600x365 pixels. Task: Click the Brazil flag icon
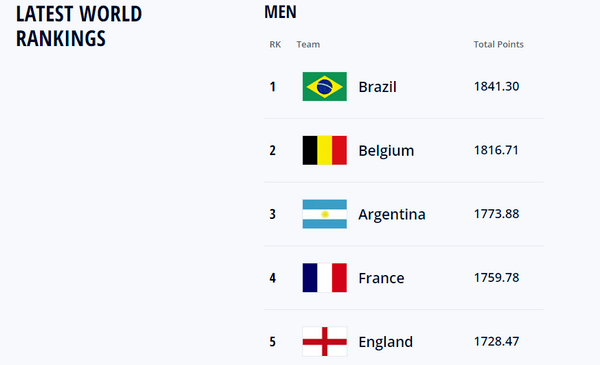[324, 86]
